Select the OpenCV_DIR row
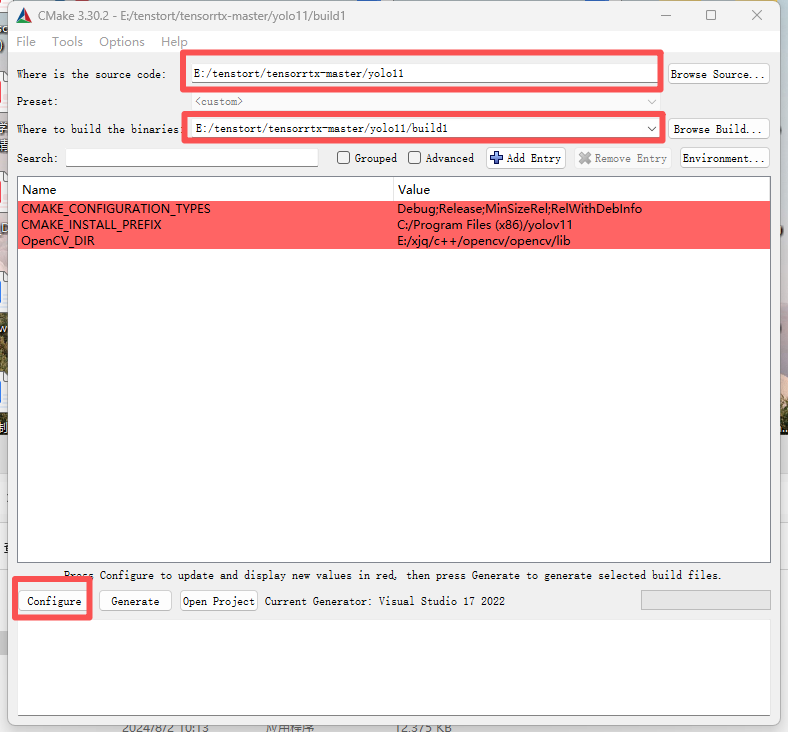This screenshot has height=732, width=788. [394, 241]
